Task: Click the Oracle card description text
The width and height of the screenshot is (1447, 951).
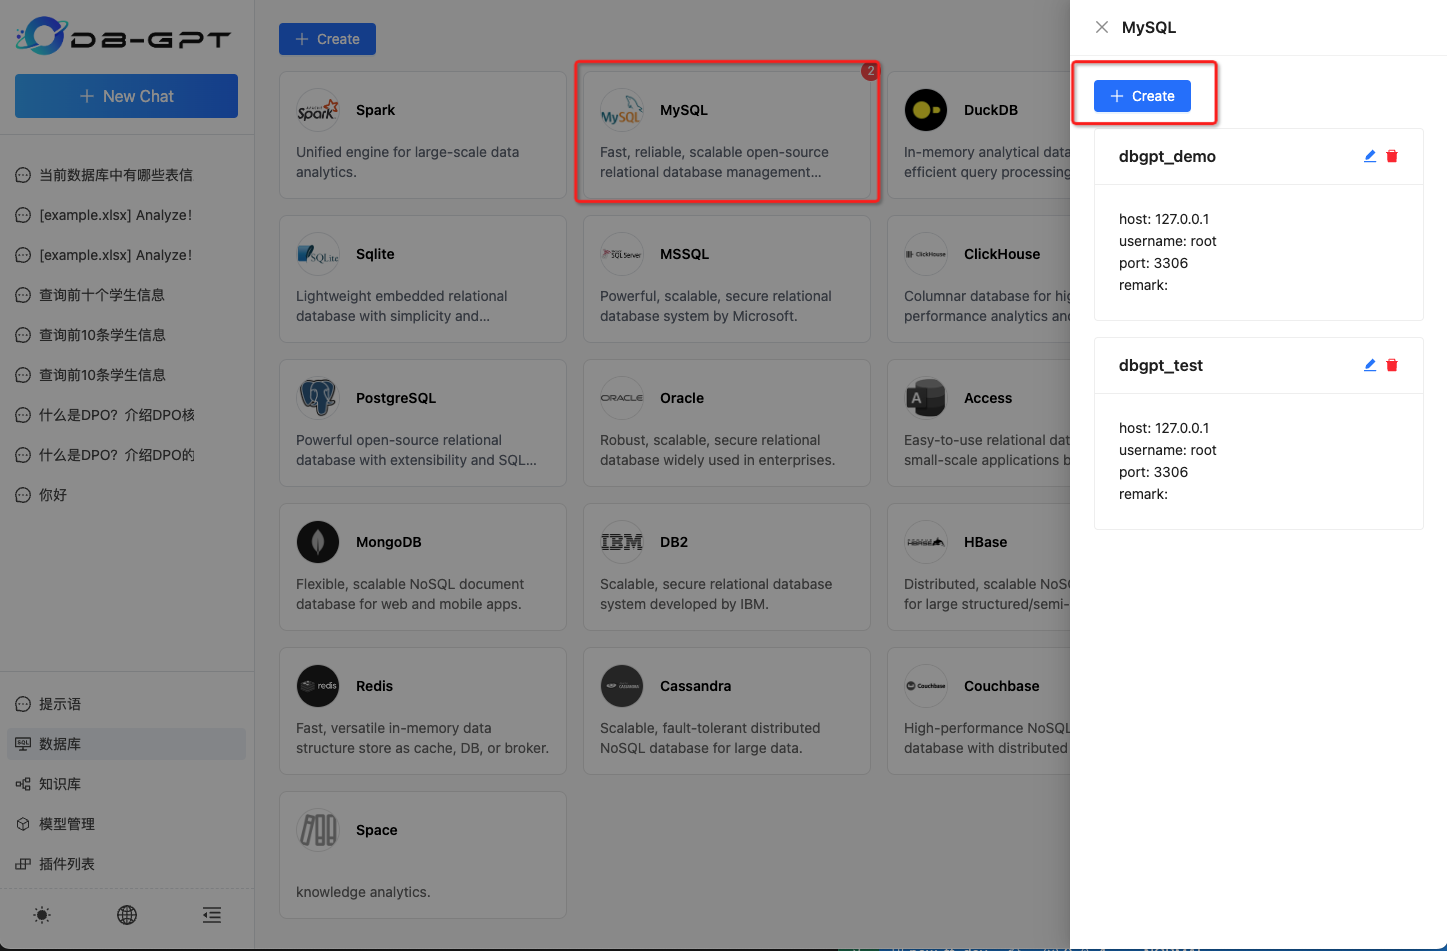Action: (717, 450)
